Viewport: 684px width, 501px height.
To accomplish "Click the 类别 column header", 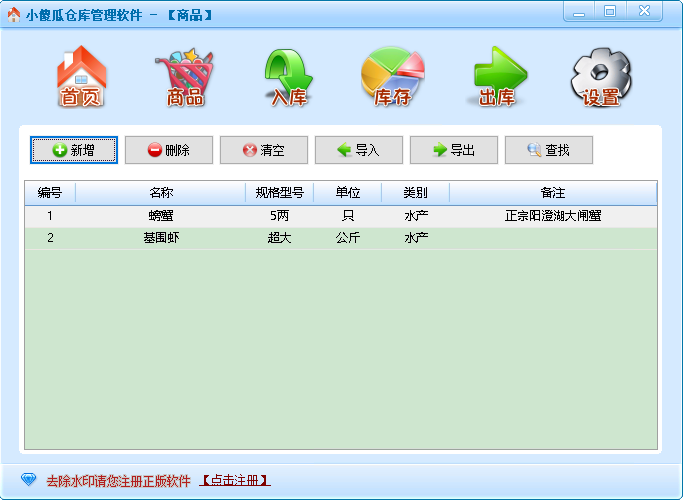I will click(x=415, y=193).
